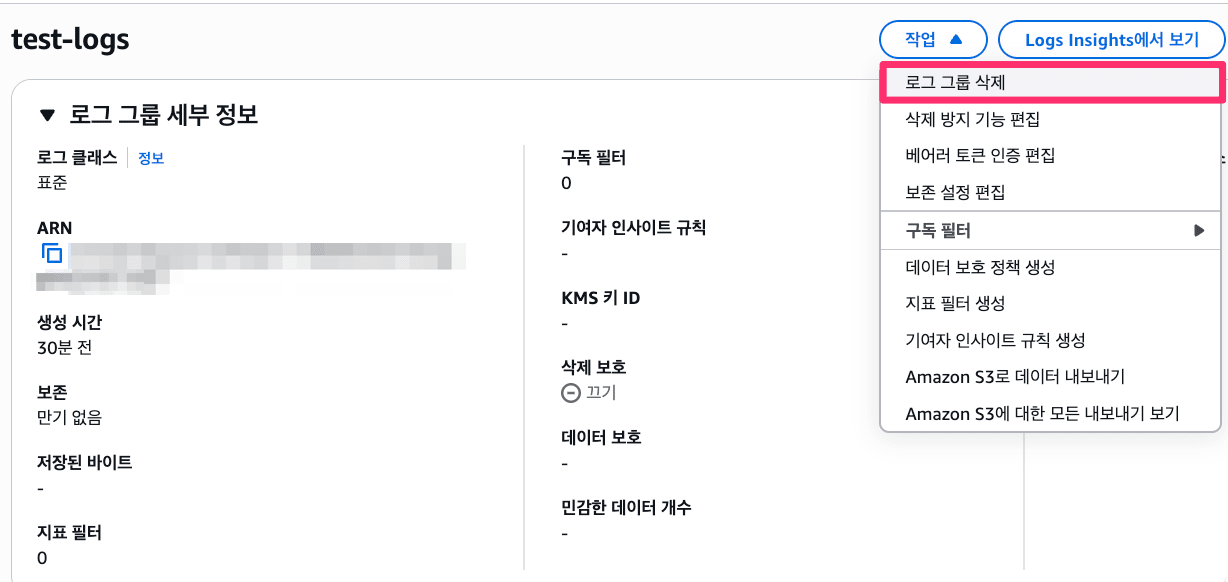This screenshot has width=1228, height=582.
Task: Click the test-logs page heading
Action: point(70,39)
